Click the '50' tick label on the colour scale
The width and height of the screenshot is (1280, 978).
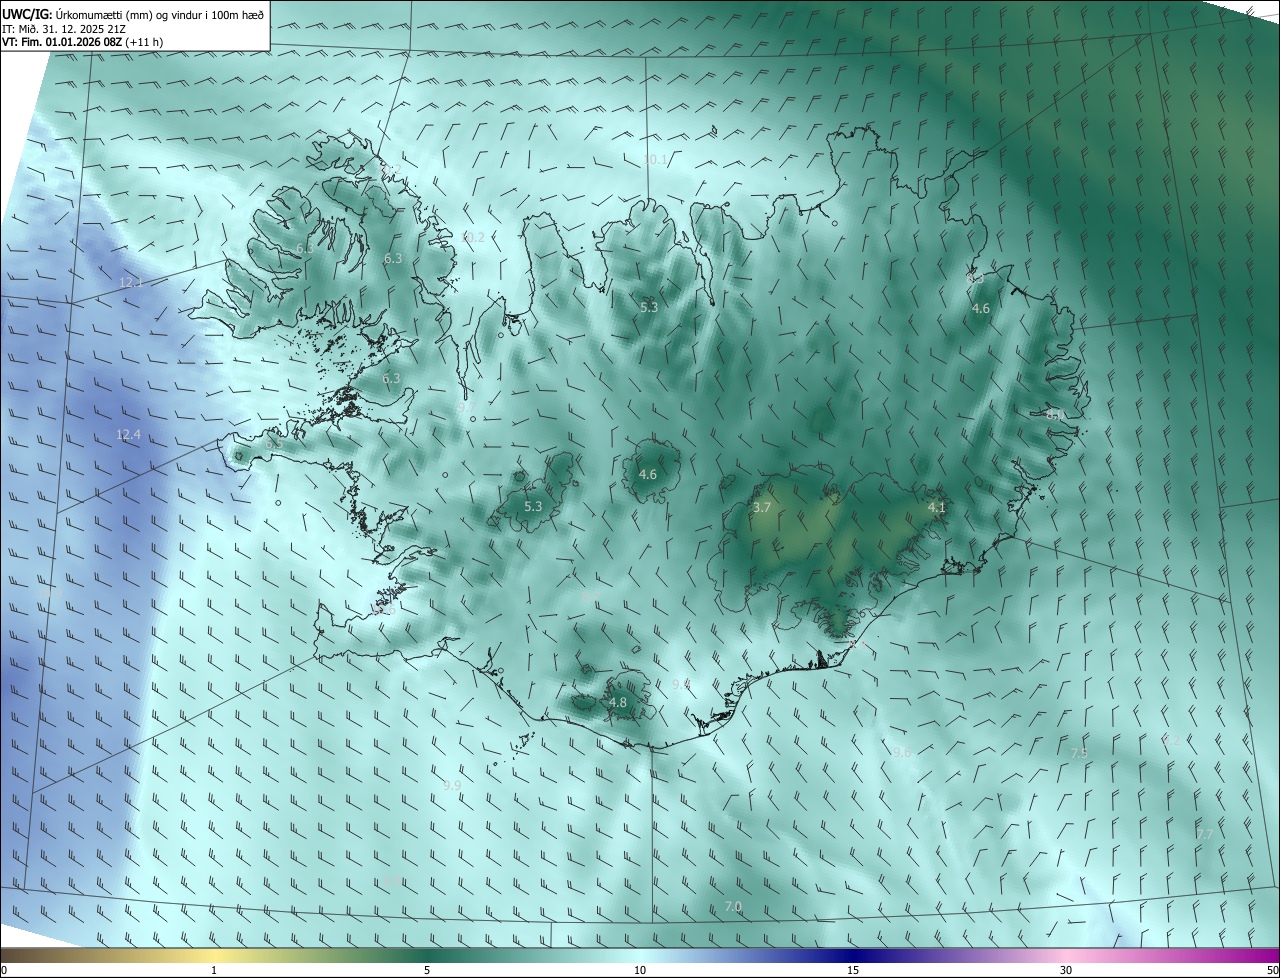pyautogui.click(x=1272, y=971)
